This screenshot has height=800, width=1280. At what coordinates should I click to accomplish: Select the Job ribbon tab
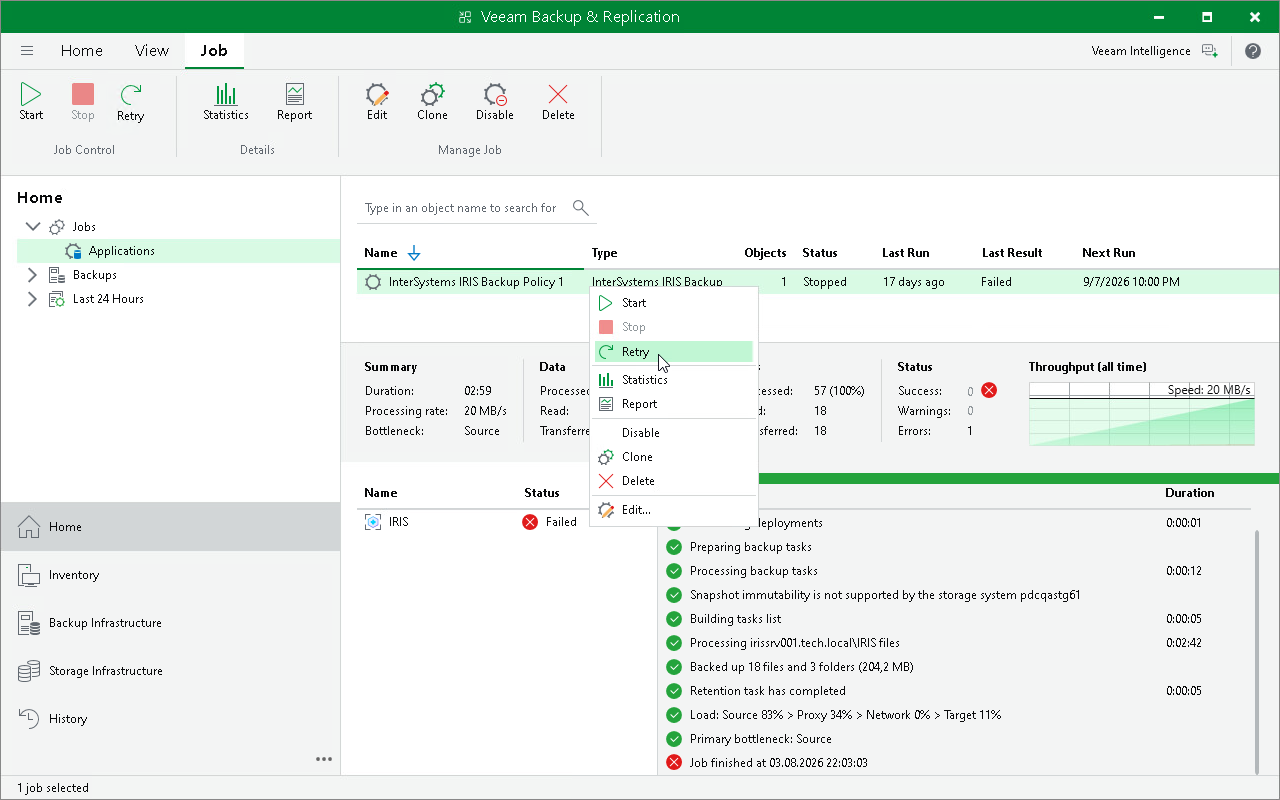click(x=214, y=51)
